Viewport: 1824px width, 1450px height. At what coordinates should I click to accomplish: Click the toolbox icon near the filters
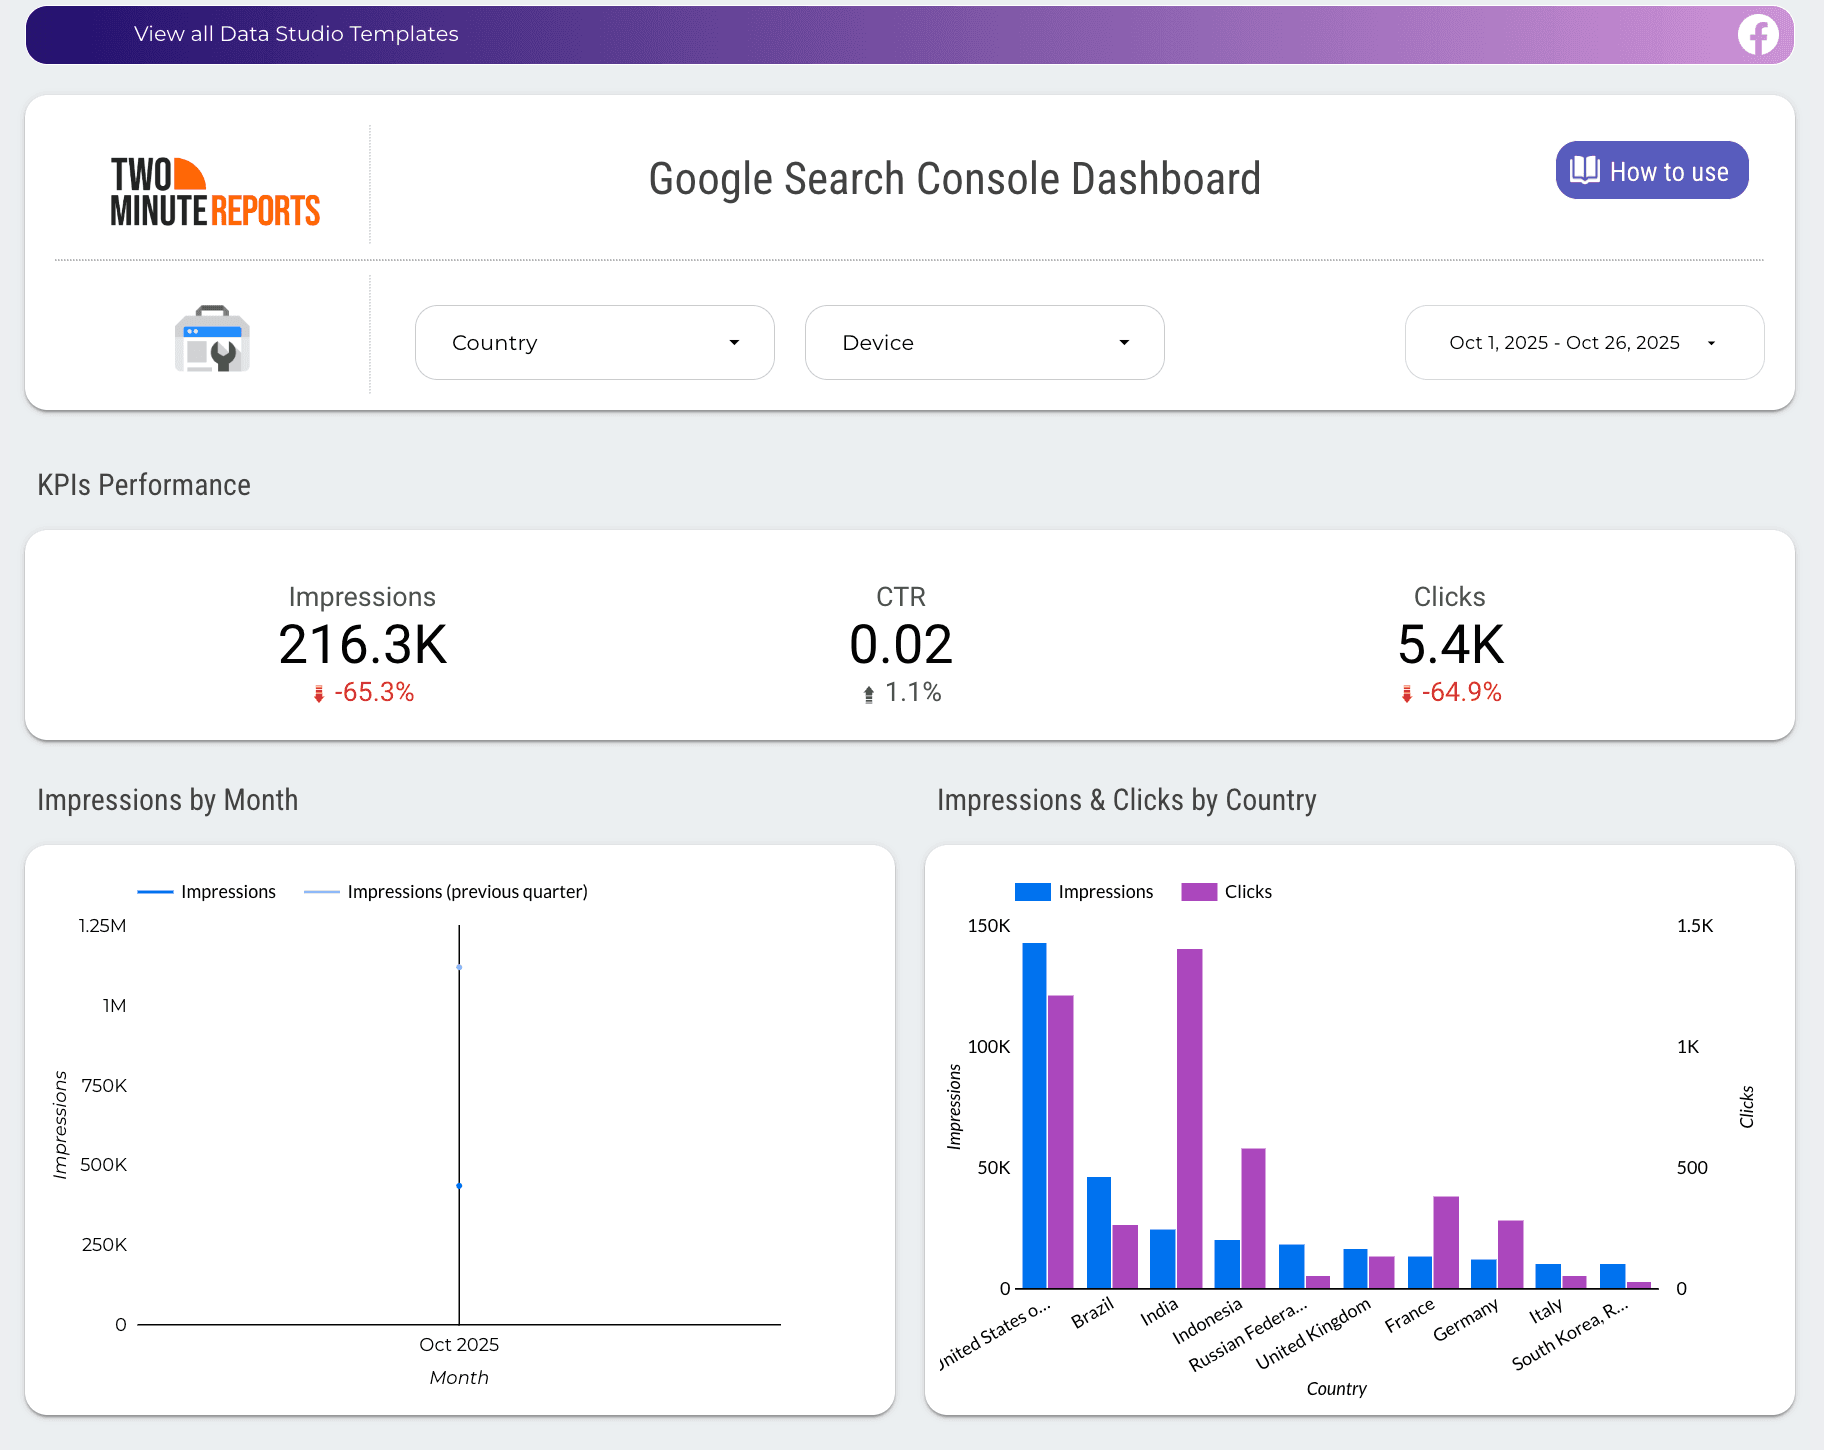tap(211, 341)
